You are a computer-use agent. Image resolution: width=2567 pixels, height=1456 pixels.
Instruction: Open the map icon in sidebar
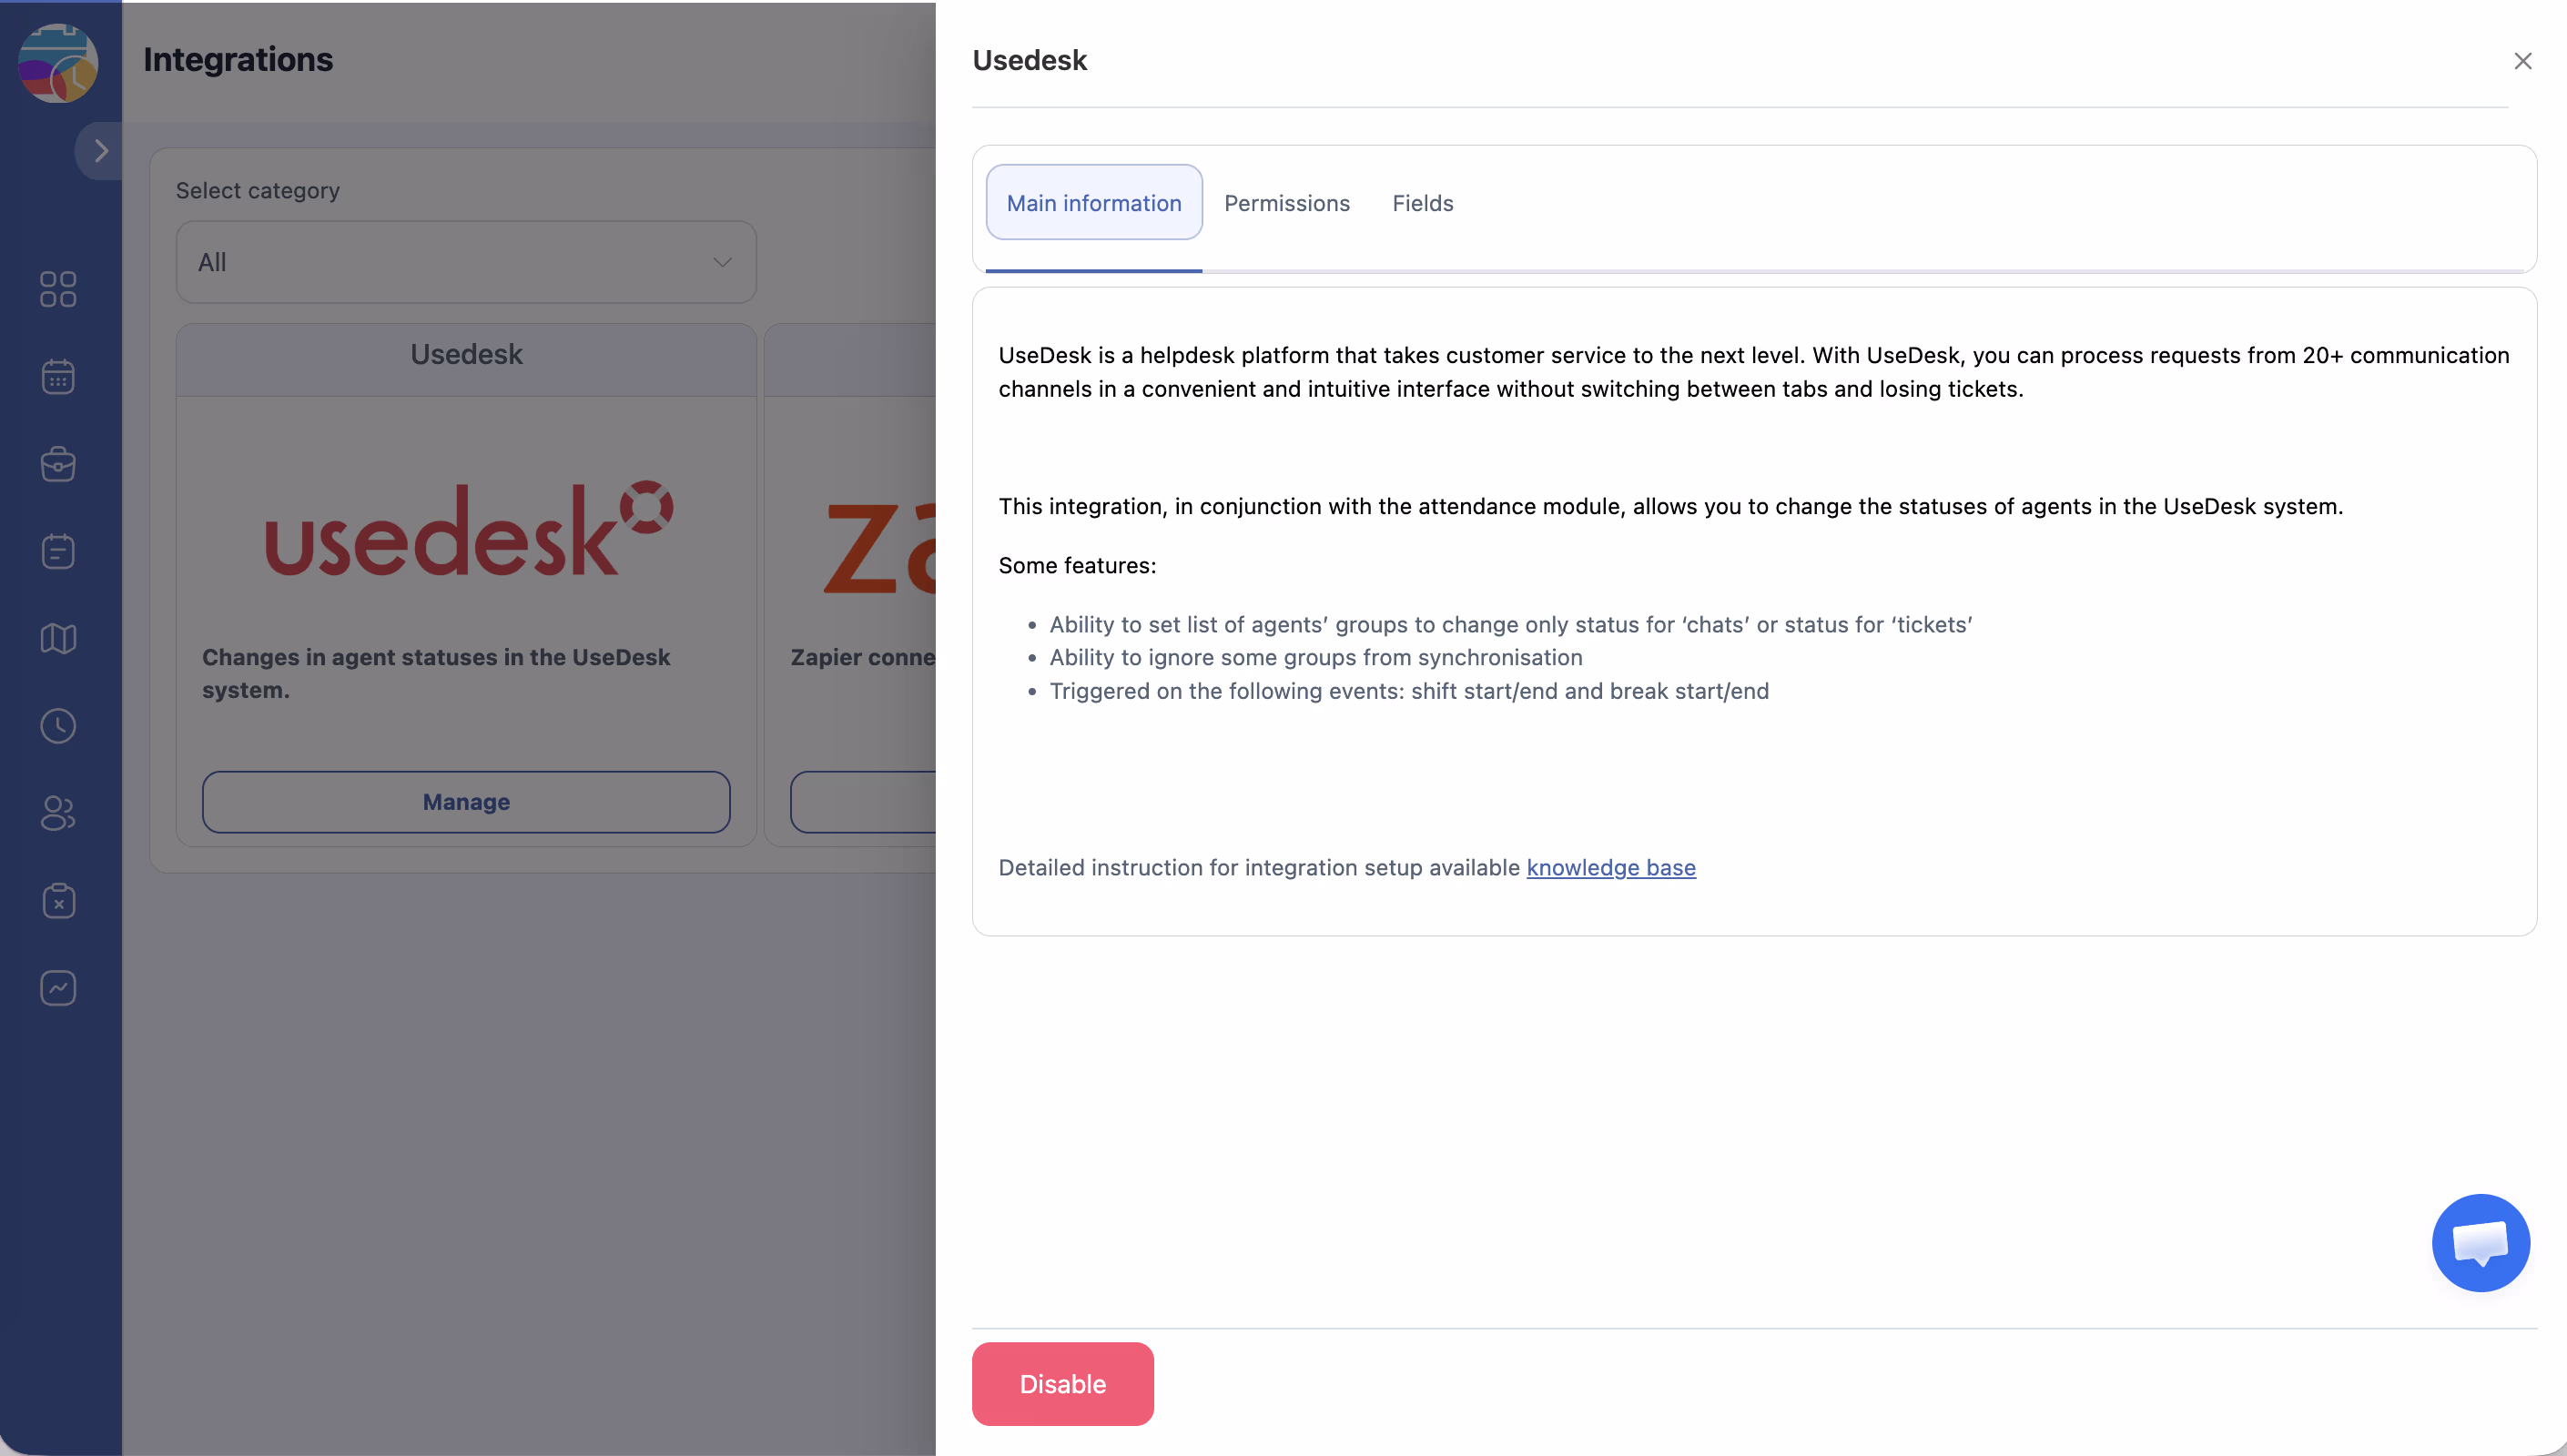(x=58, y=639)
